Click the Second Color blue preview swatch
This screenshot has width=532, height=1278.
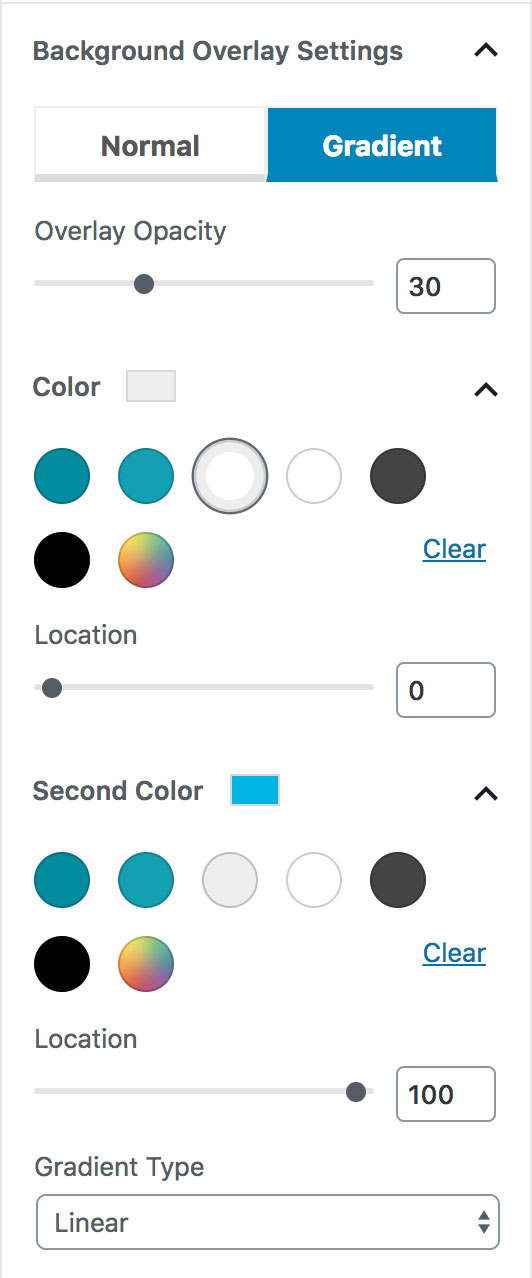[255, 790]
